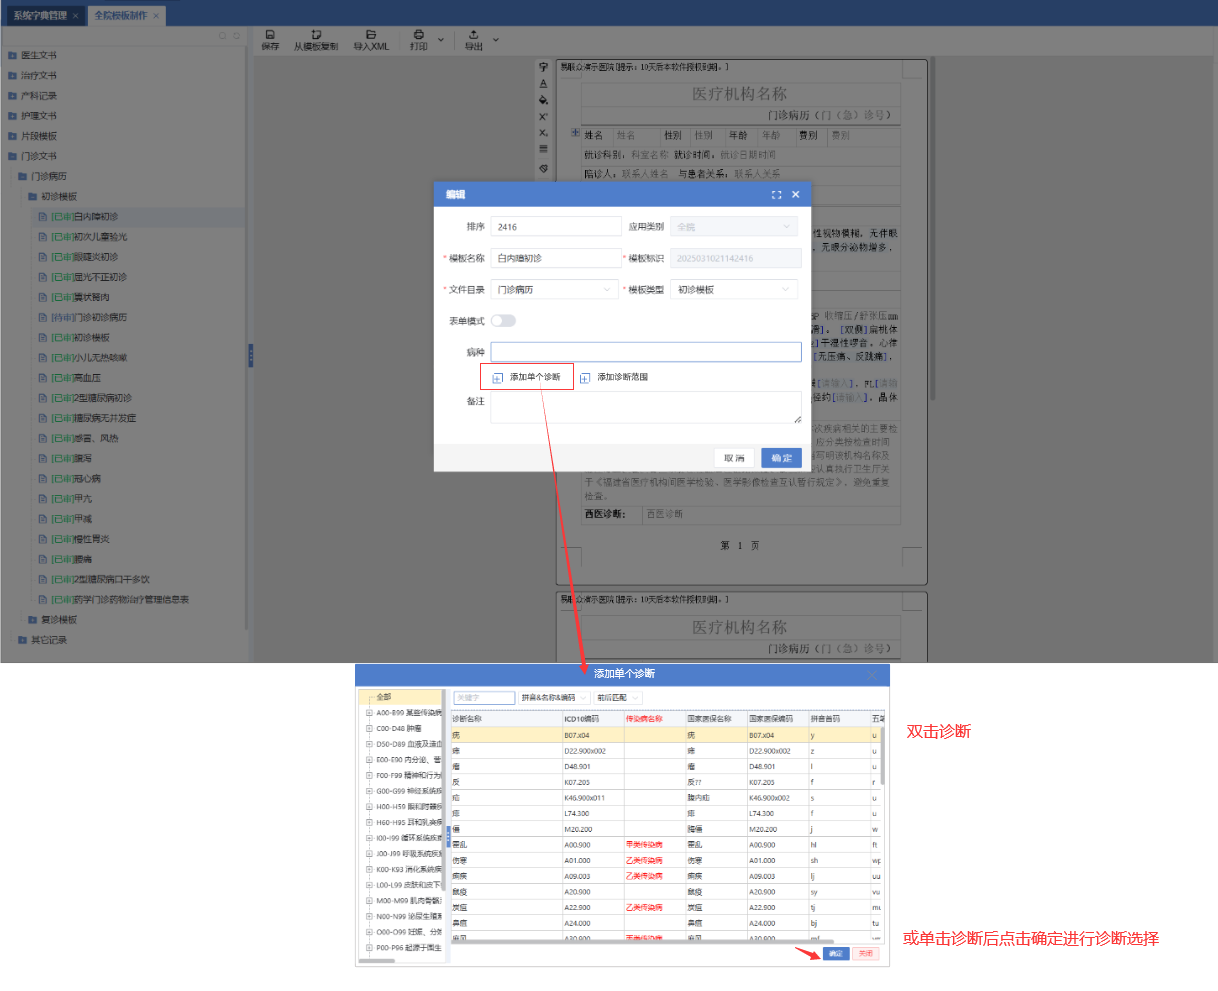The image size is (1218, 991).
Task: Select the font color 'A' icon in editor toolbar
Action: (x=543, y=84)
